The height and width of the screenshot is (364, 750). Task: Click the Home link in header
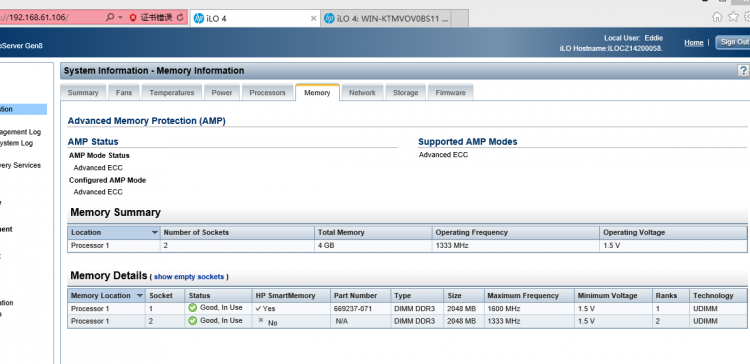click(694, 43)
